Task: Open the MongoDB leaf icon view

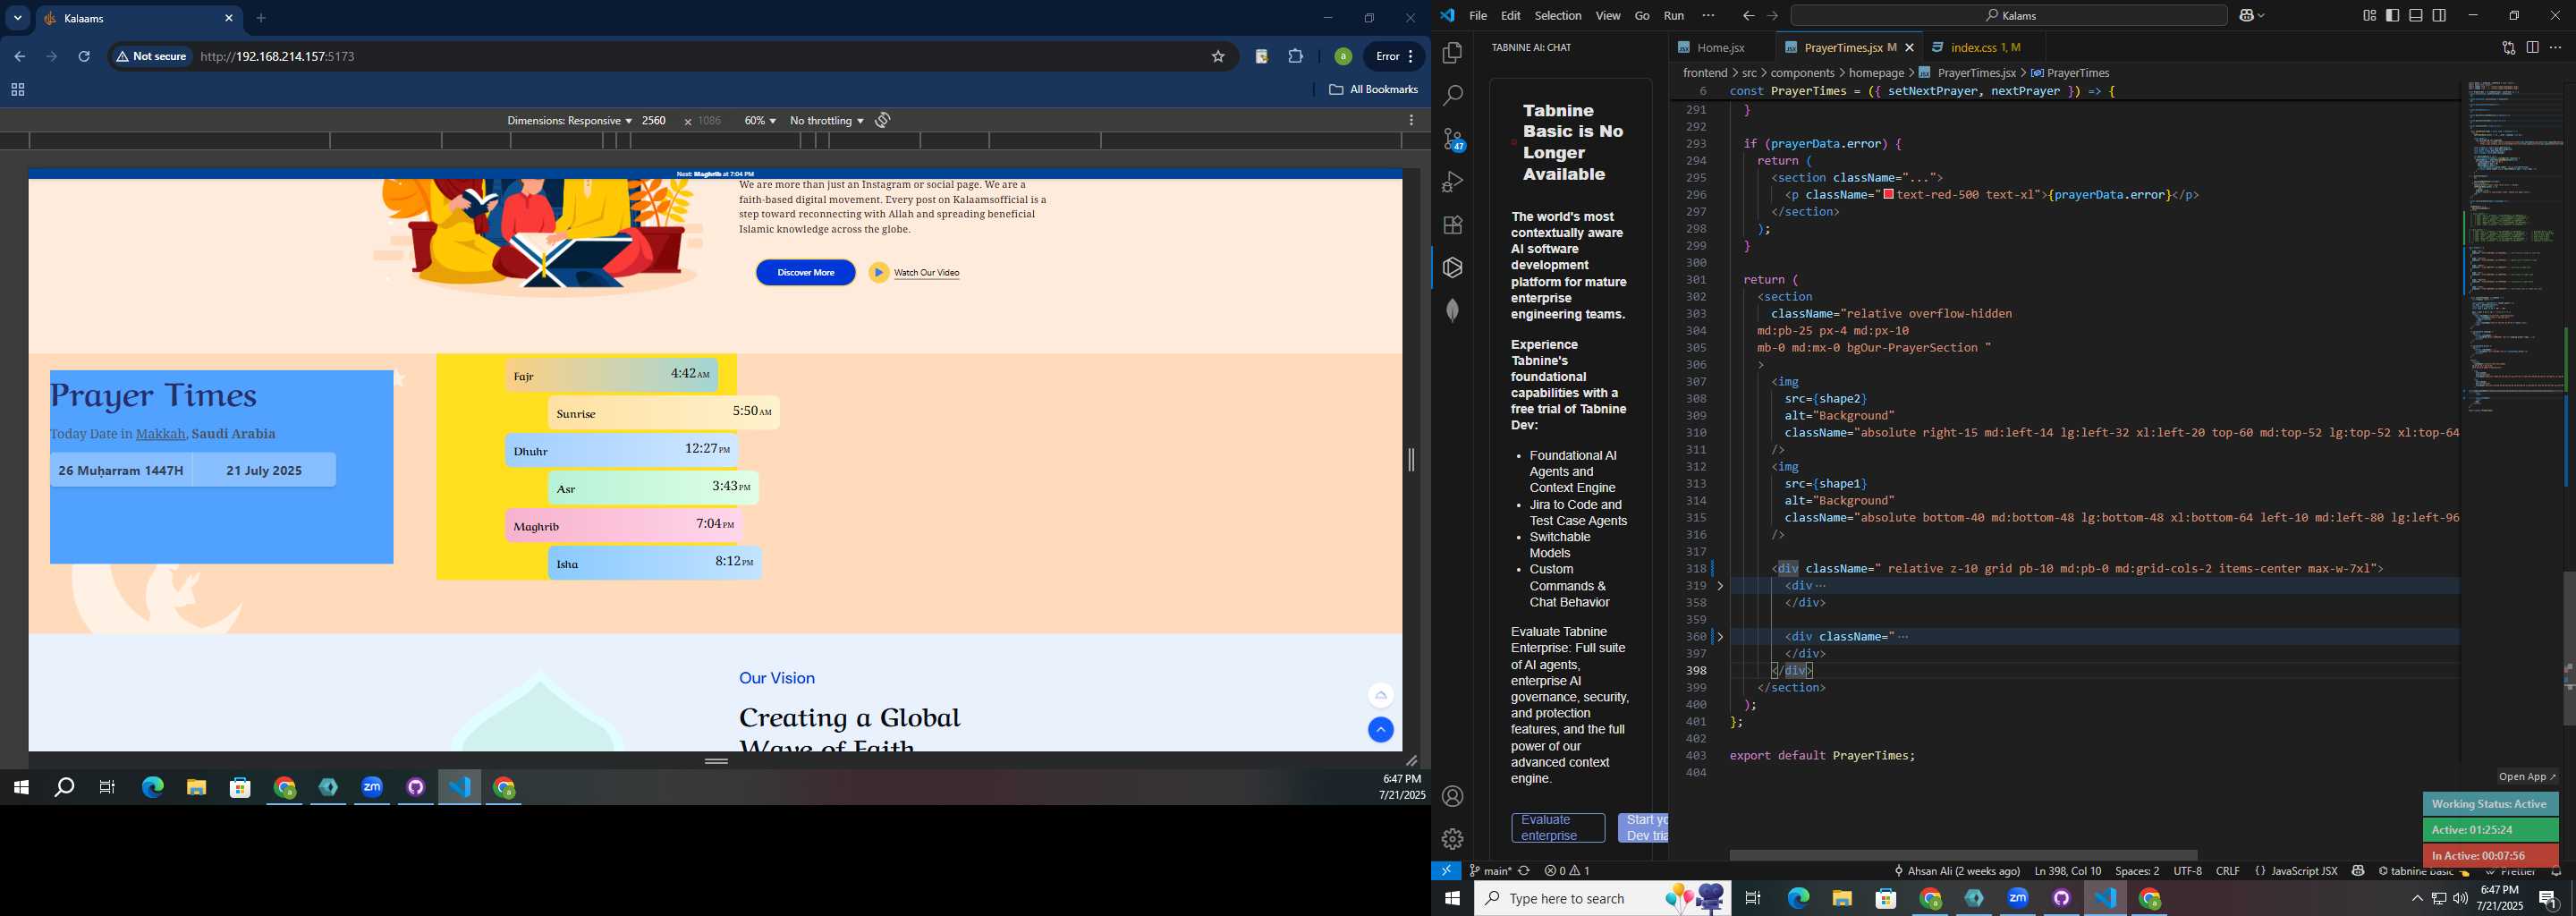Action: click(x=1452, y=311)
